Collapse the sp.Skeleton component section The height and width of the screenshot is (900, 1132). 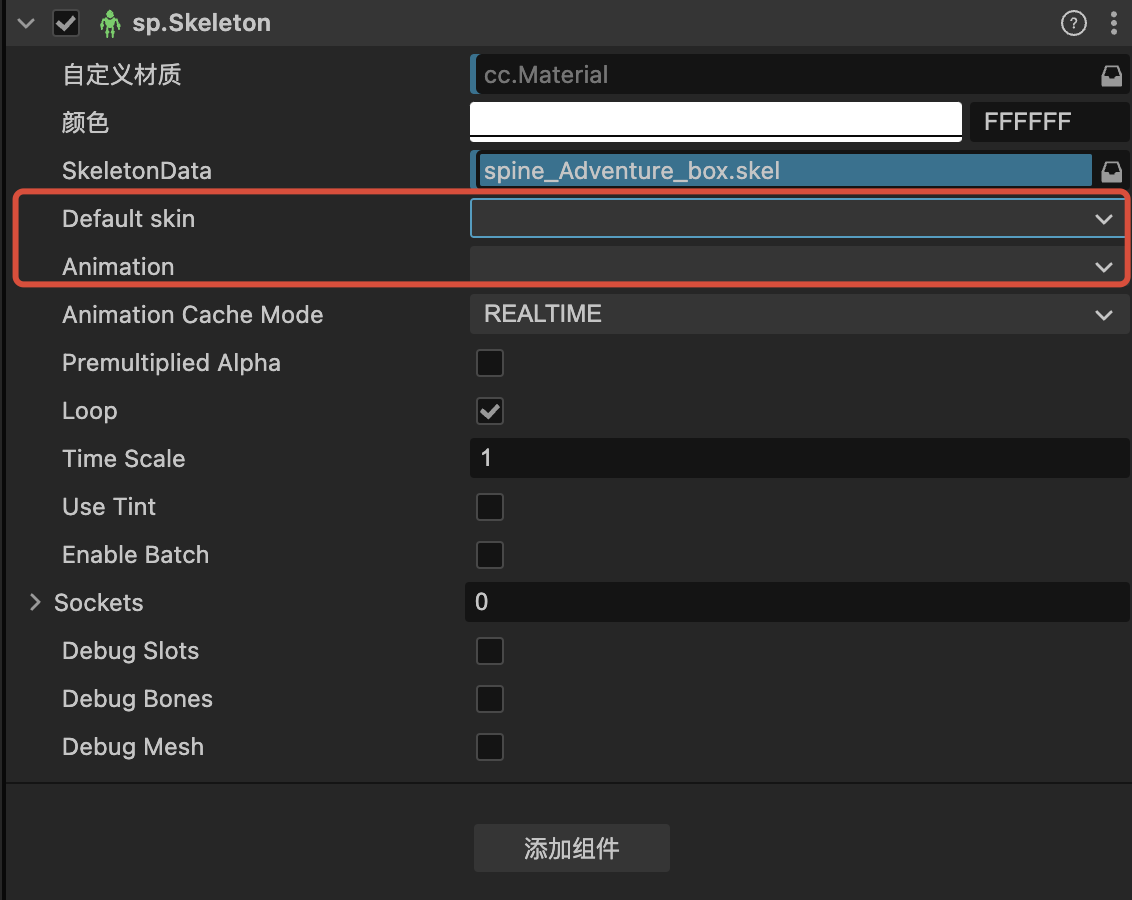27,23
